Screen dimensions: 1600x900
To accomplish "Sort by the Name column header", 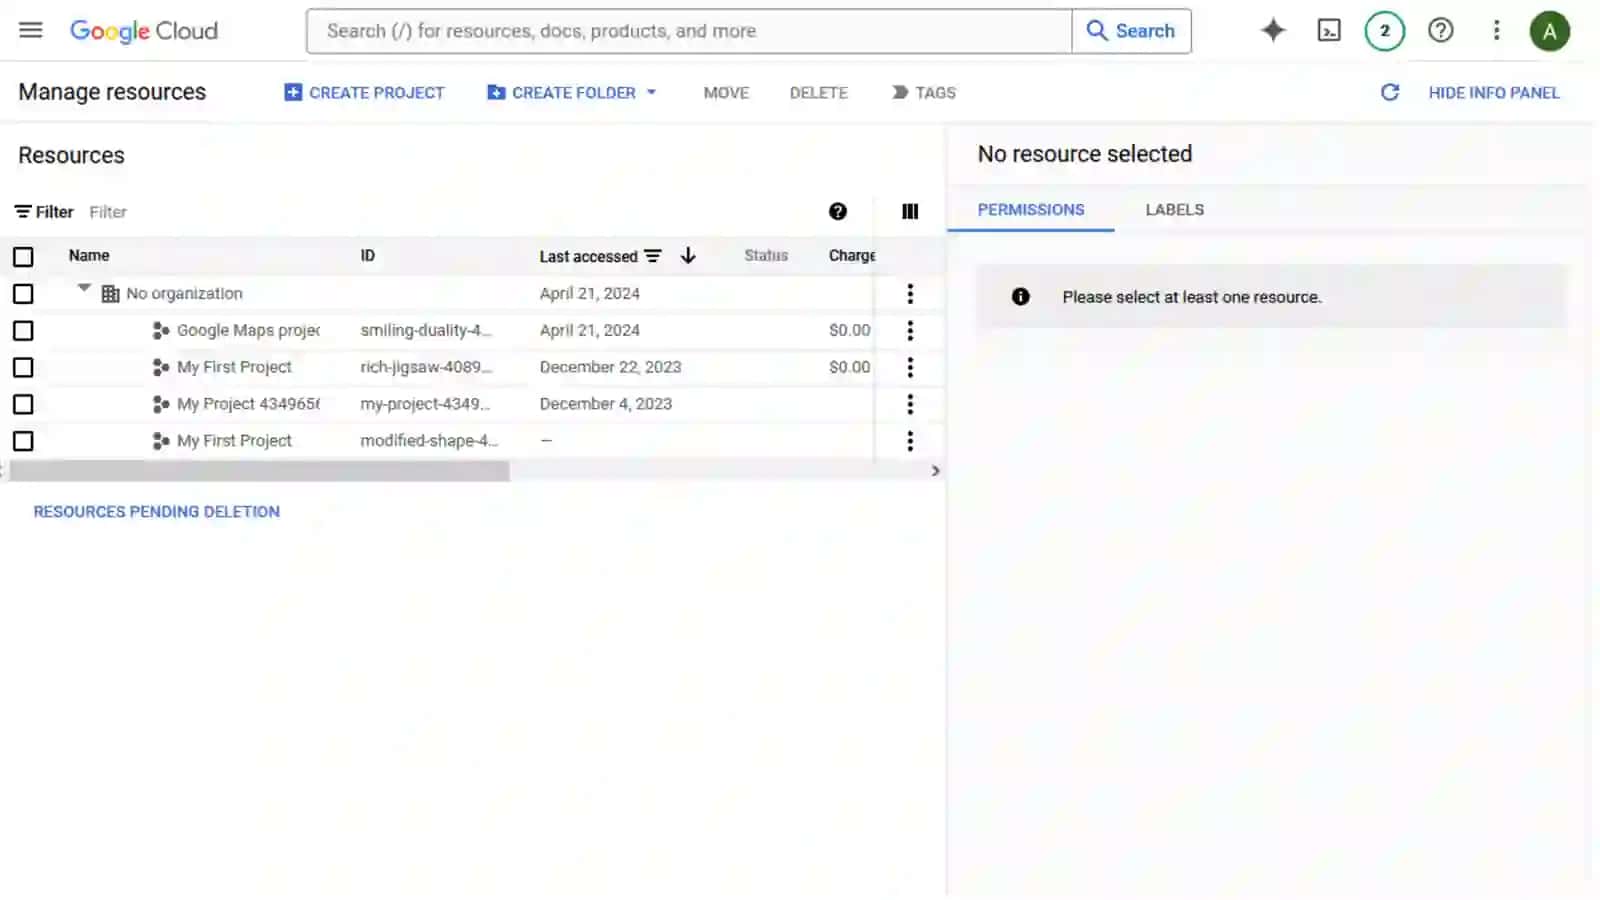I will (89, 256).
